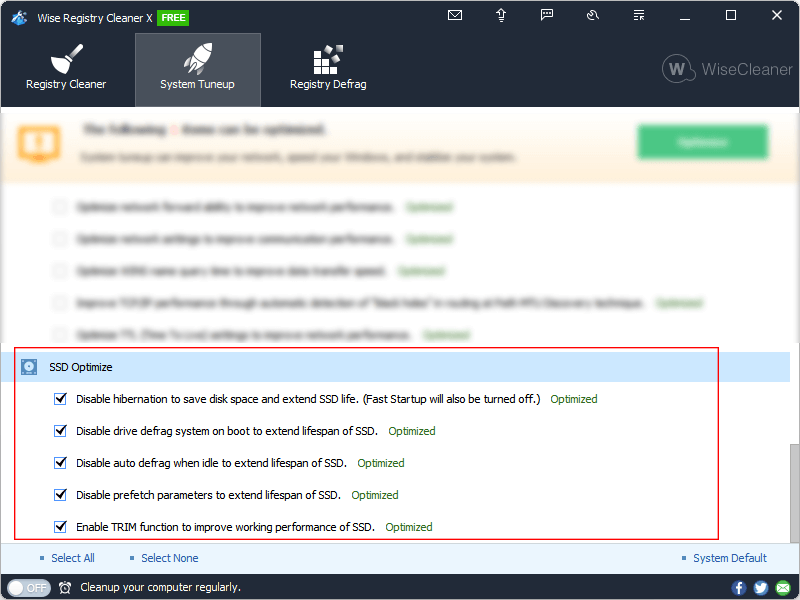Screen dimensions: 800x600
Task: Open the feedback chat bubble icon
Action: pyautogui.click(x=547, y=15)
